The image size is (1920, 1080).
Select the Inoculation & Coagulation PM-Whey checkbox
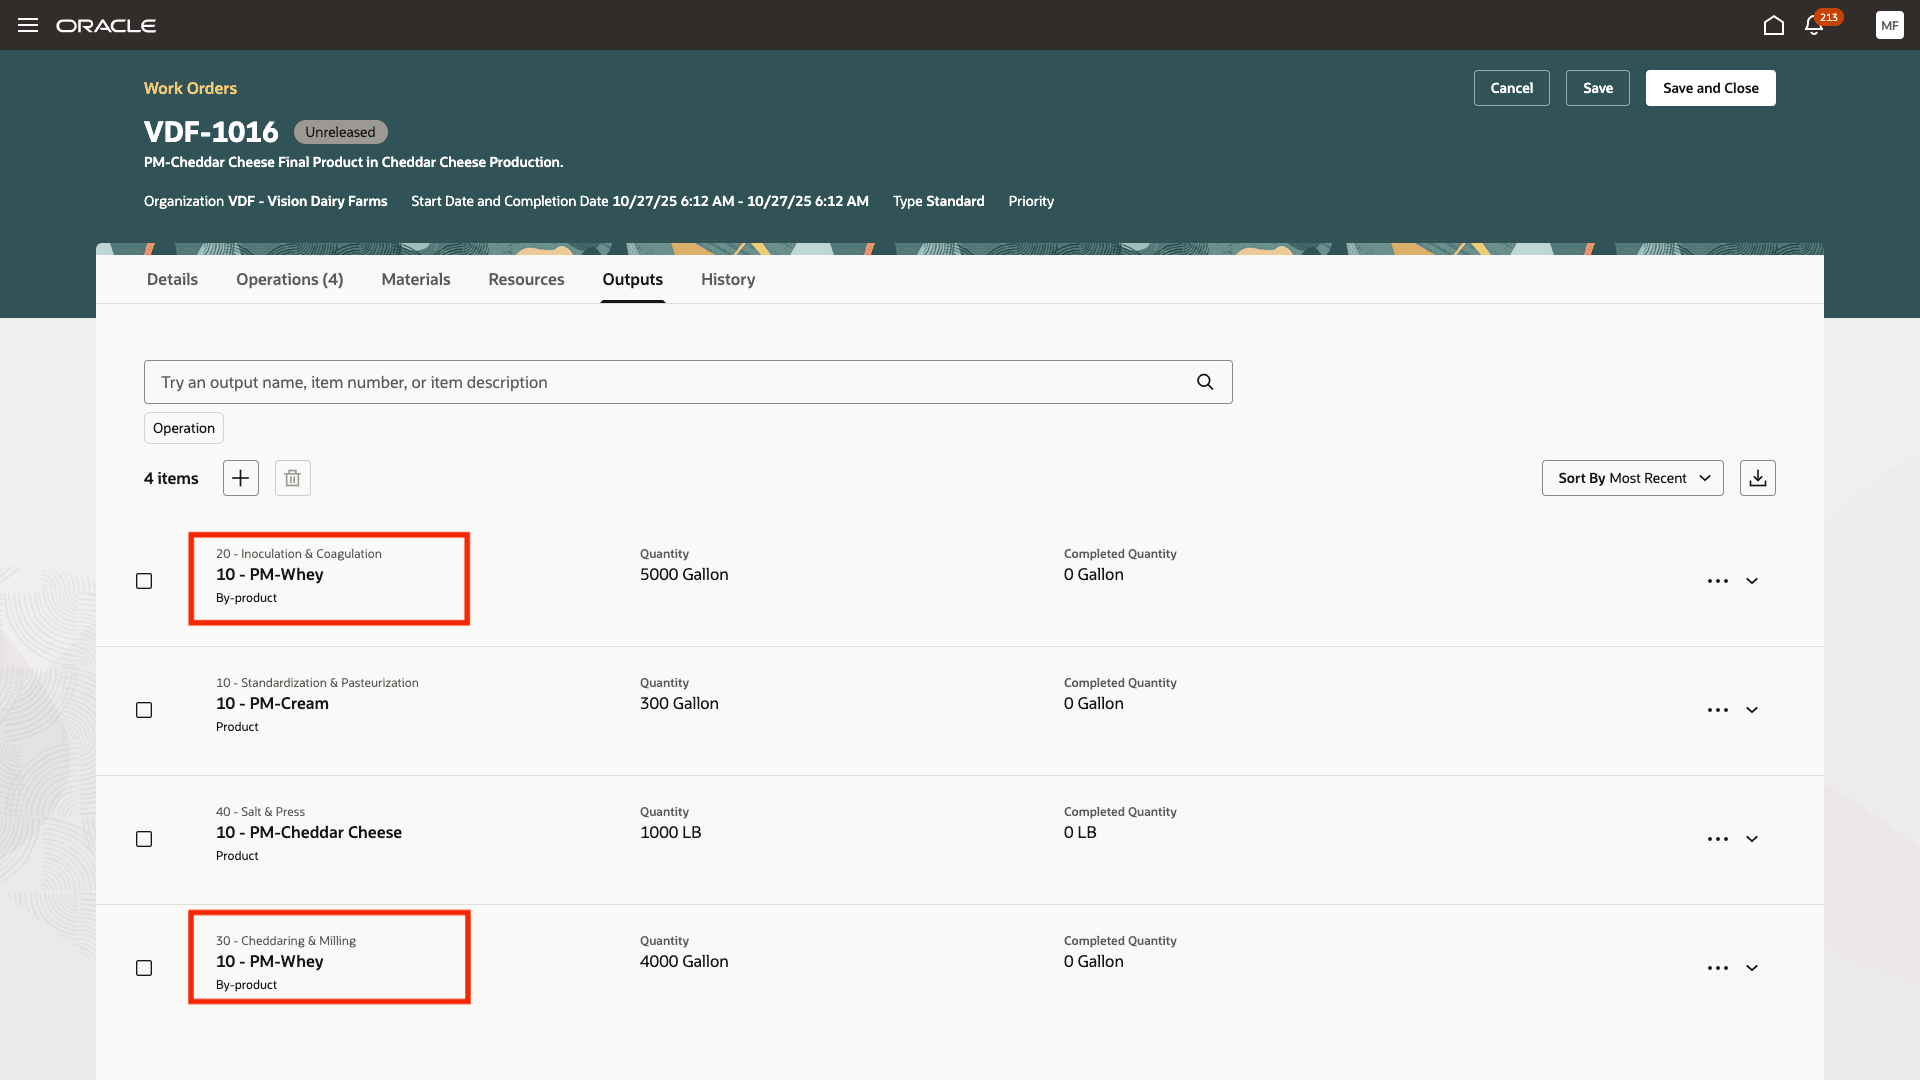[144, 581]
